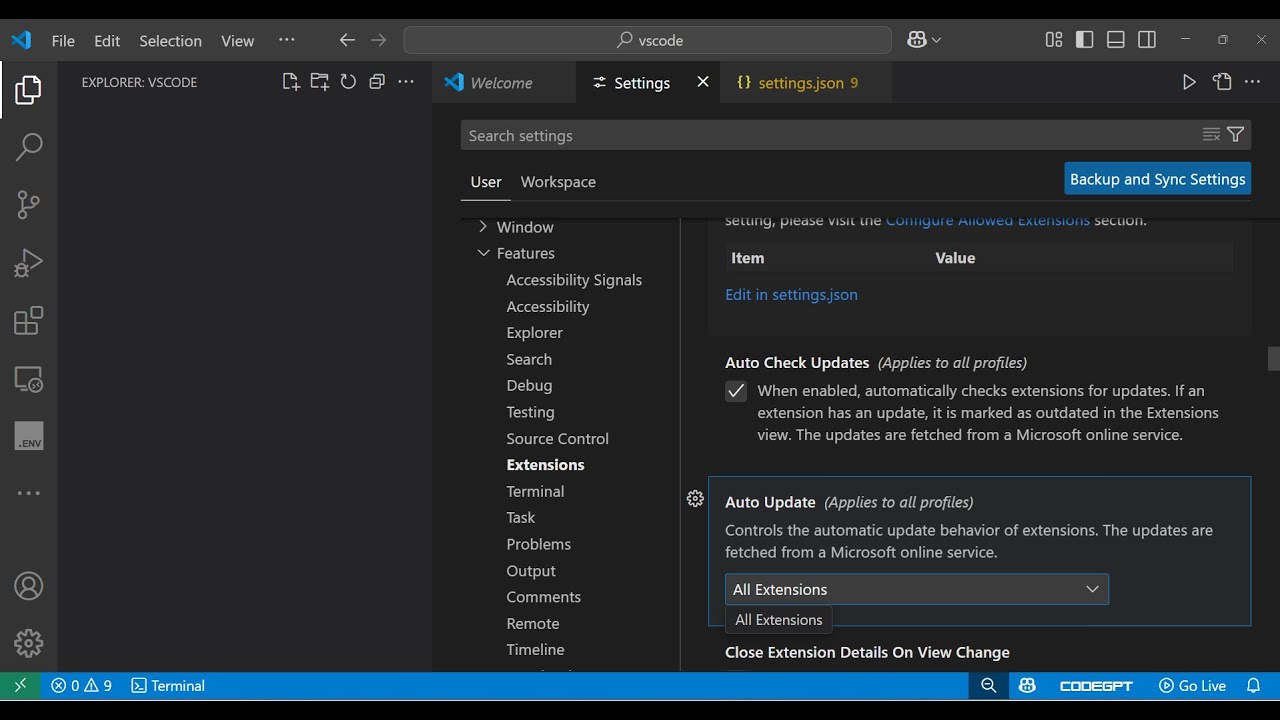Toggle secondary side bar visibility

tap(1147, 40)
